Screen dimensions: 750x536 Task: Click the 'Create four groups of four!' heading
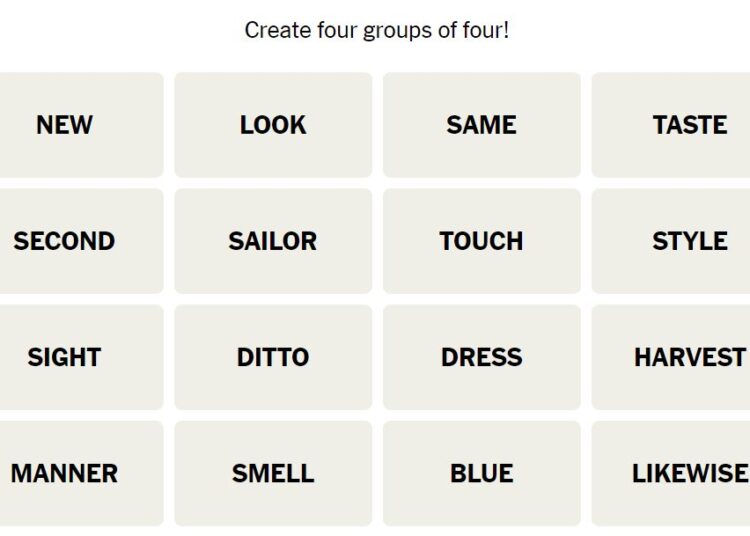tap(377, 31)
